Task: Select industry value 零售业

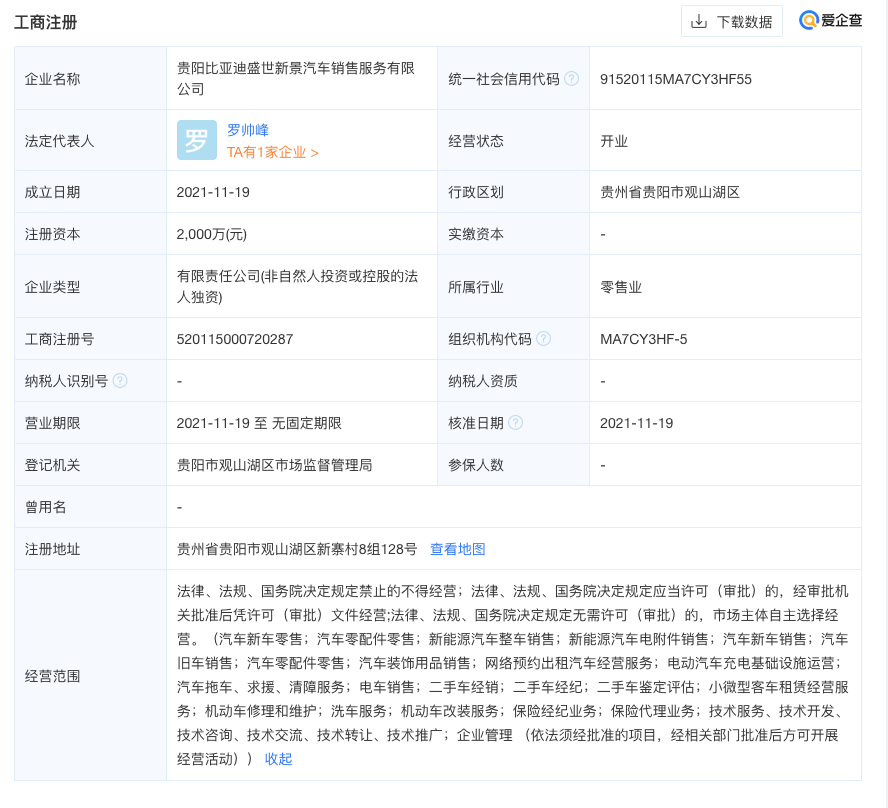Action: click(x=621, y=287)
